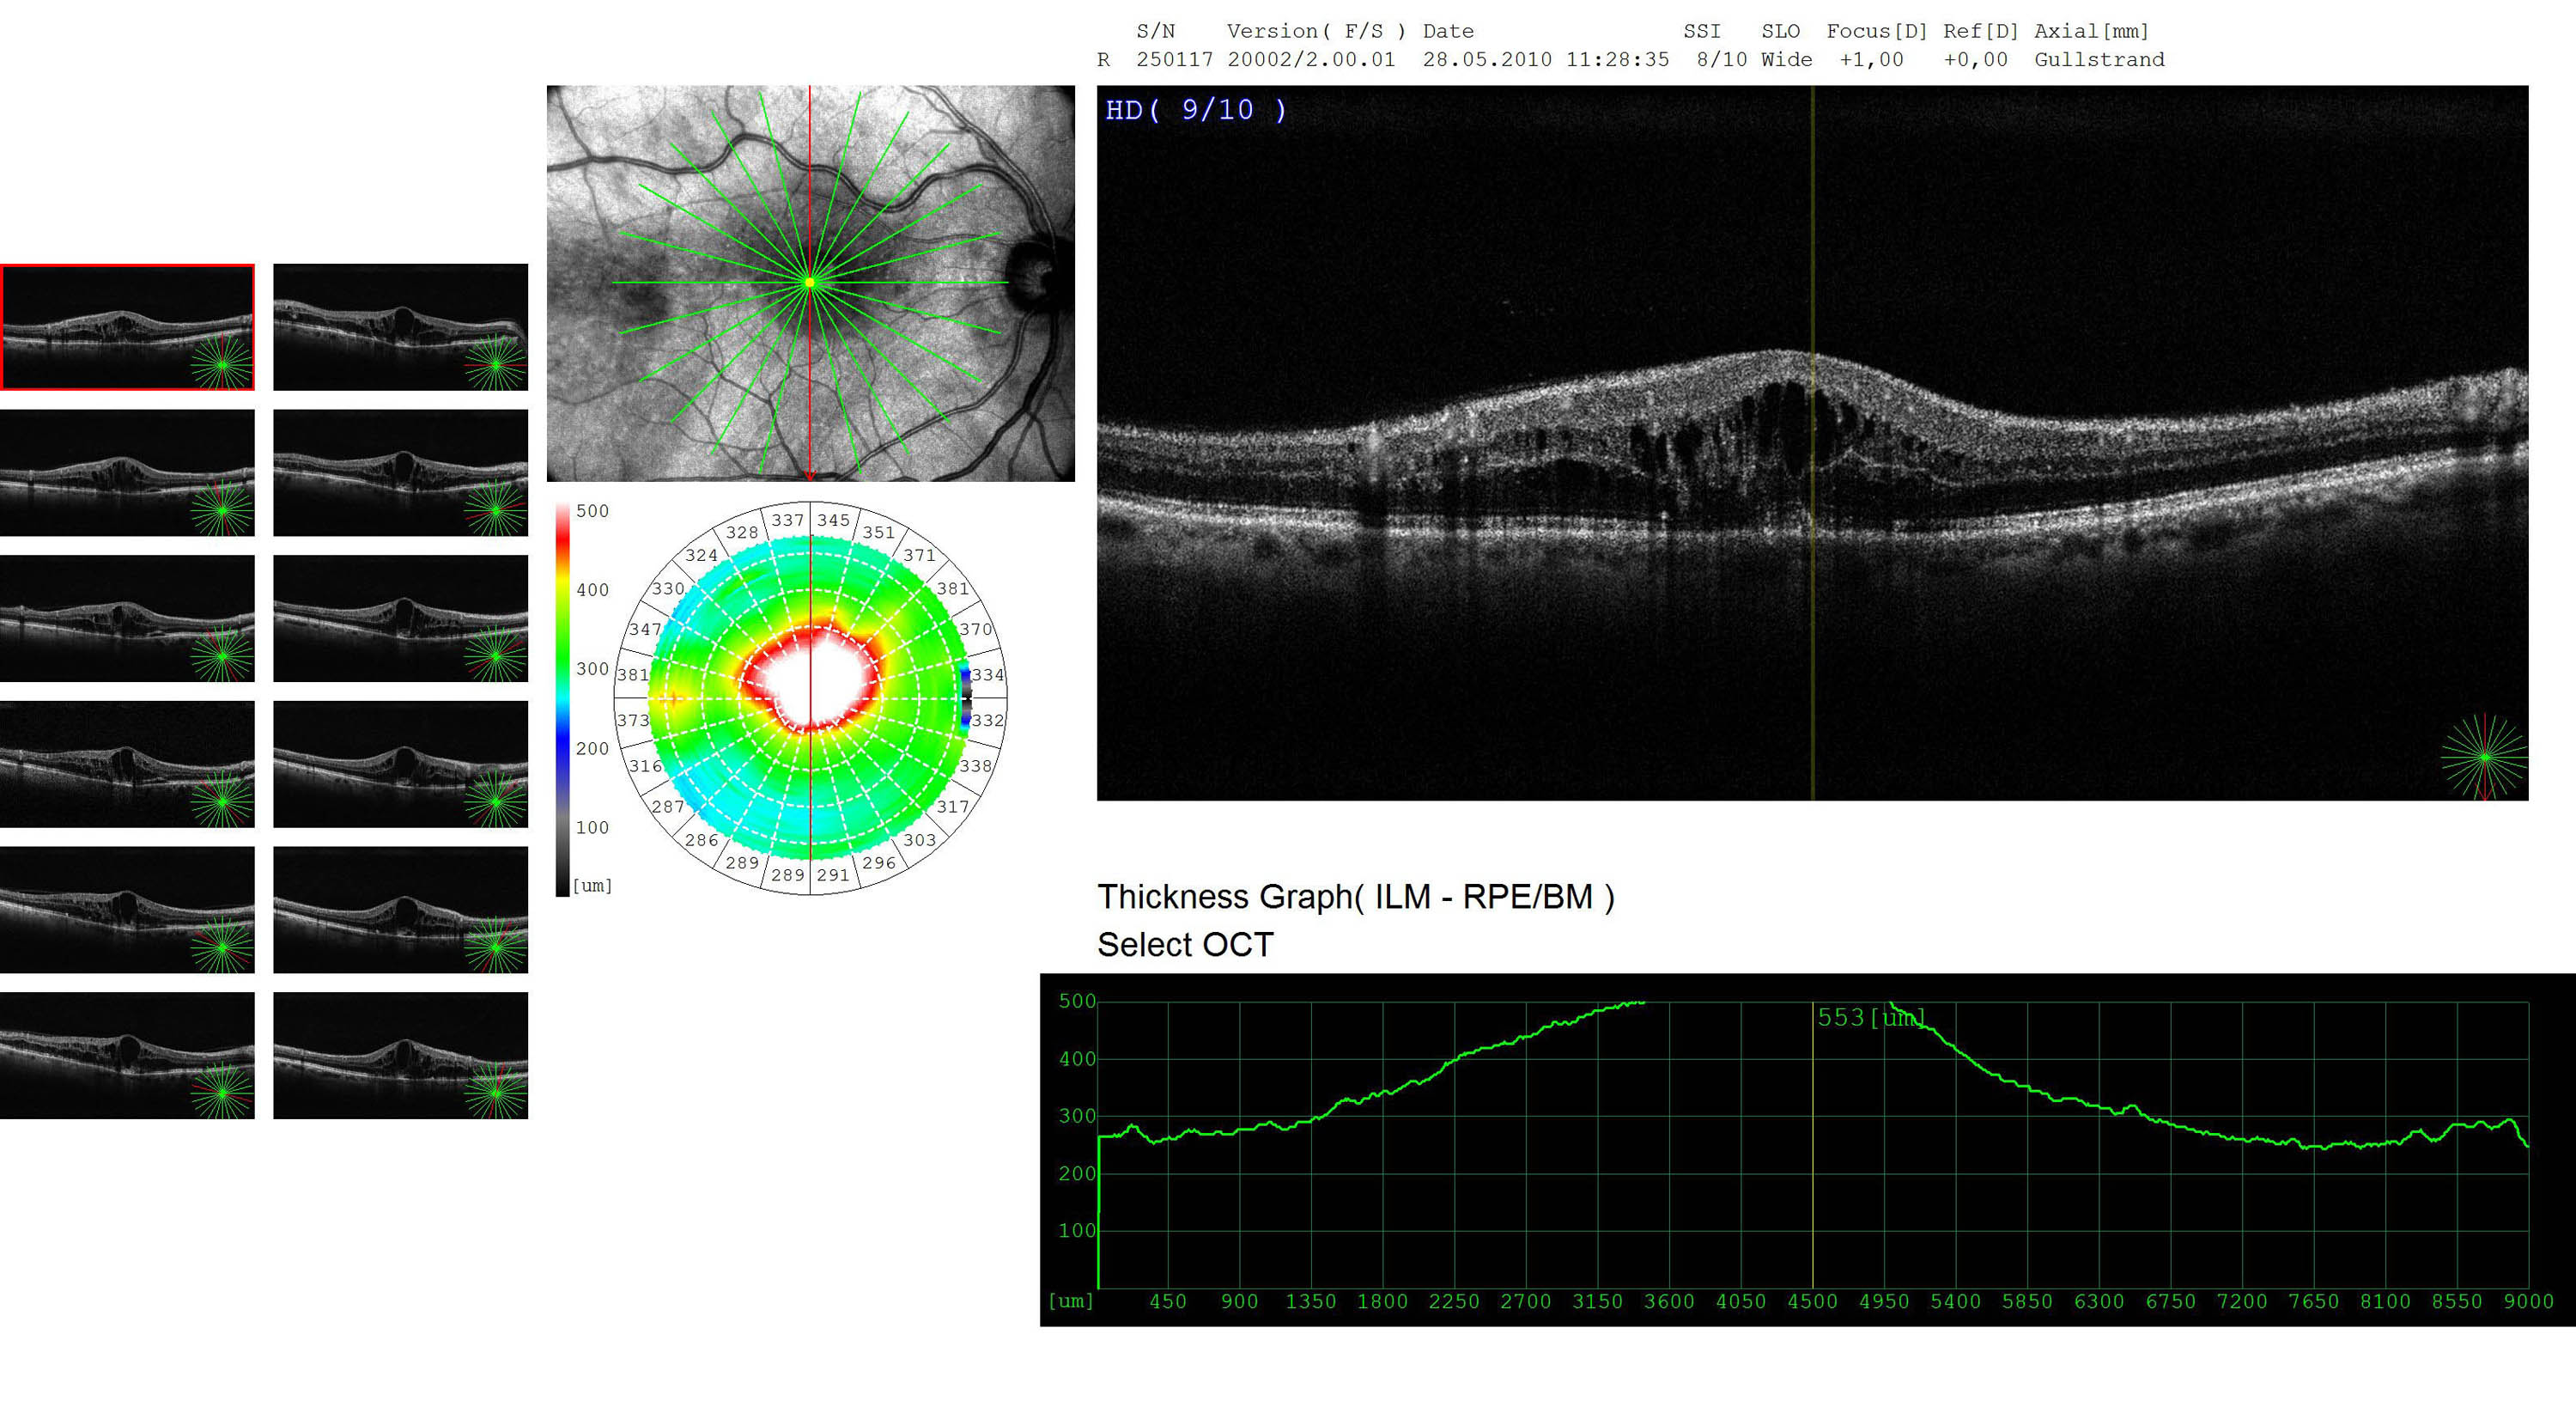Click the sector value 334 on the thickness map
The width and height of the screenshot is (2576, 1413).
point(988,675)
